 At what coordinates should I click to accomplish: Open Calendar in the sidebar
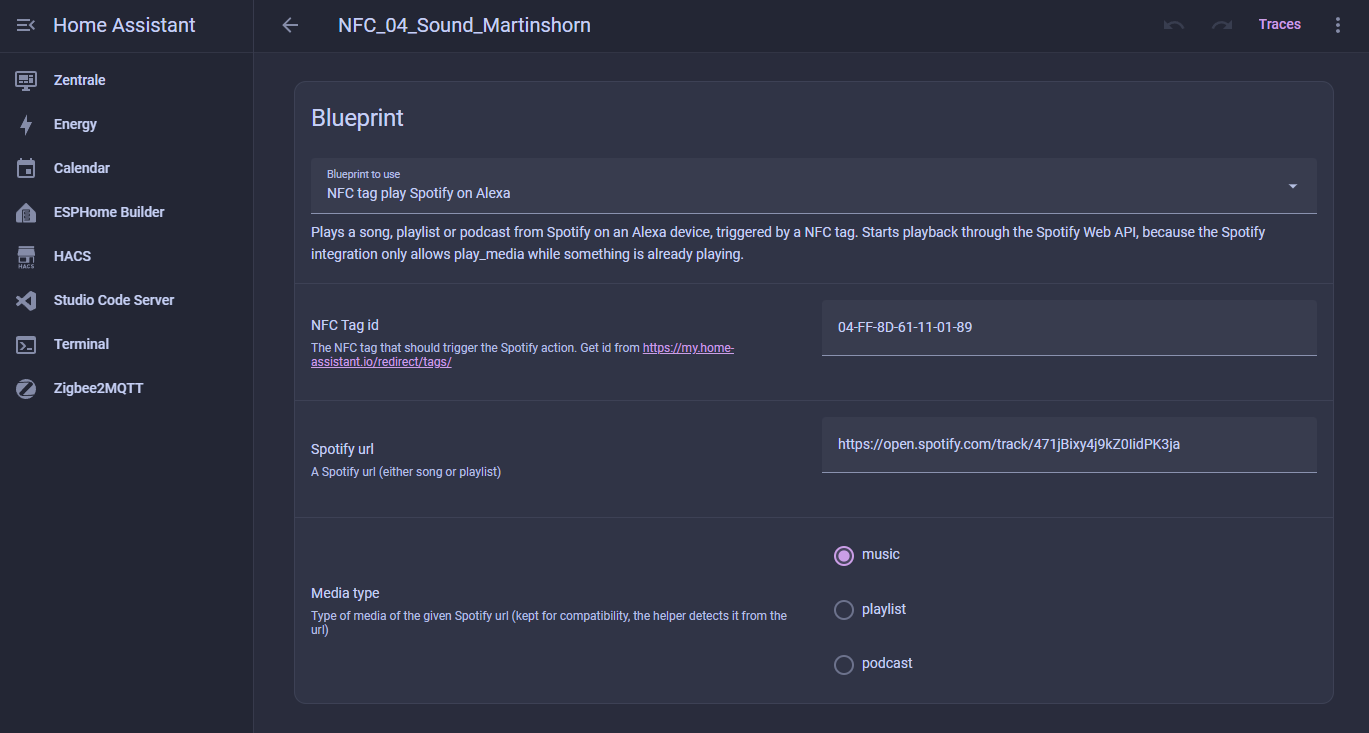coord(126,168)
